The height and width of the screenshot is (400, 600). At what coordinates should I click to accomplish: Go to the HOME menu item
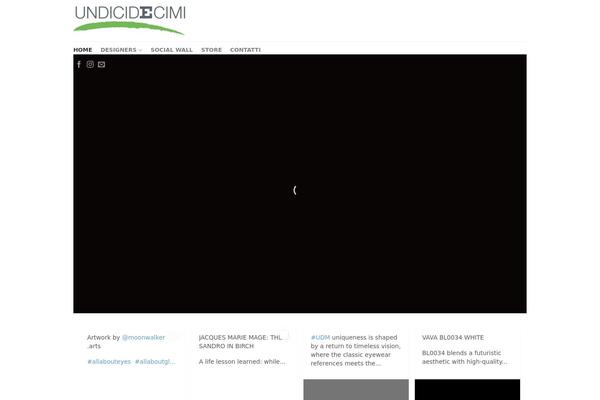83,50
